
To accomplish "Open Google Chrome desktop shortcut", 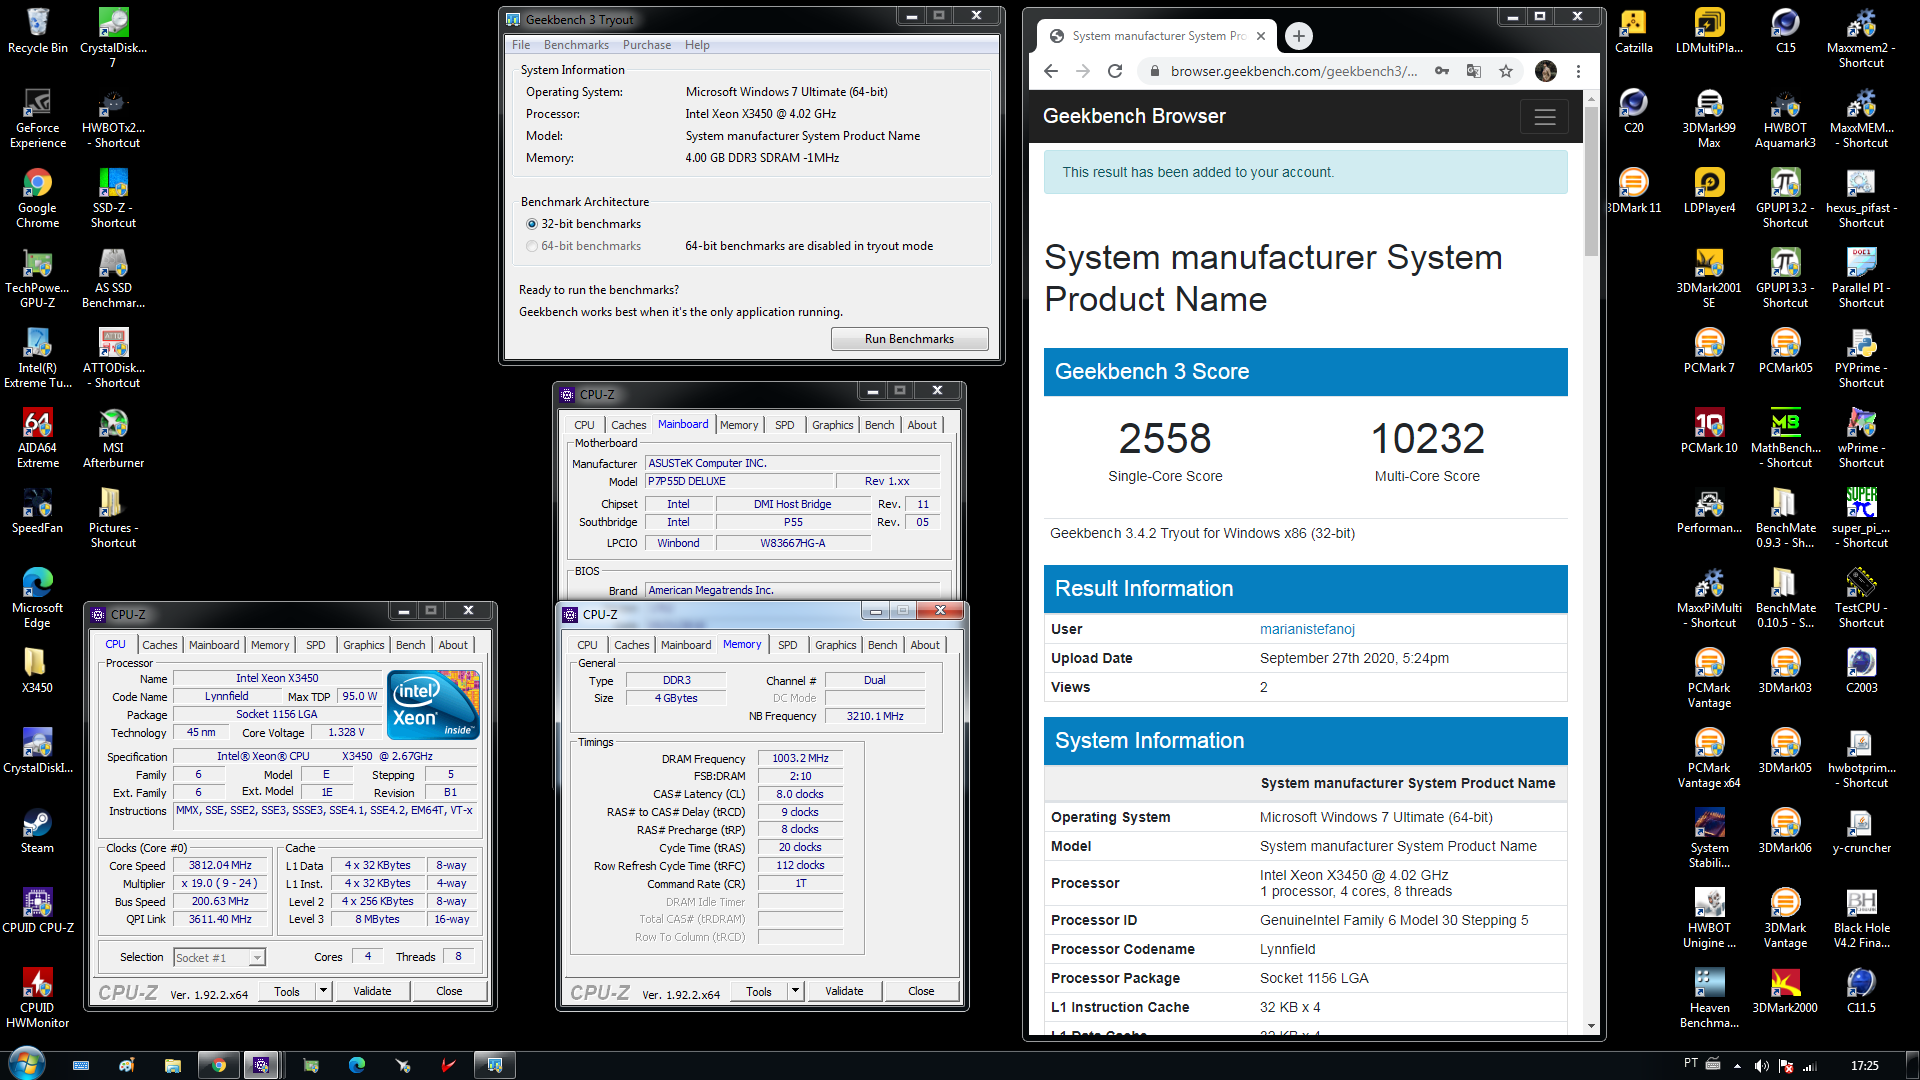I will (x=37, y=197).
